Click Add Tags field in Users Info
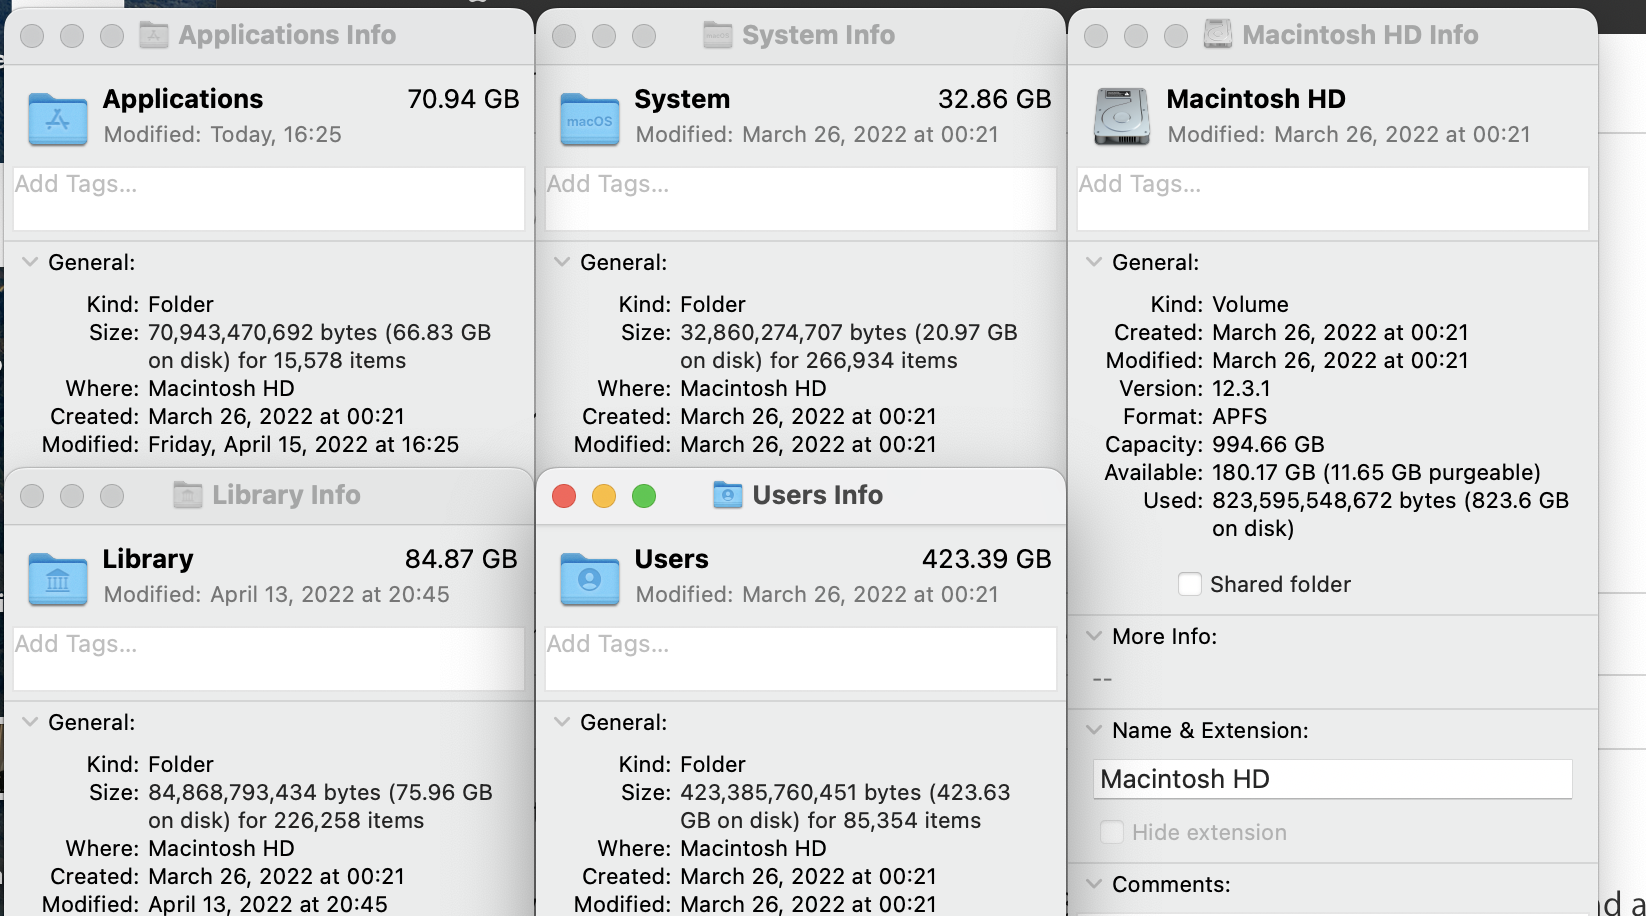Screen dimensions: 1646x916 801,659
